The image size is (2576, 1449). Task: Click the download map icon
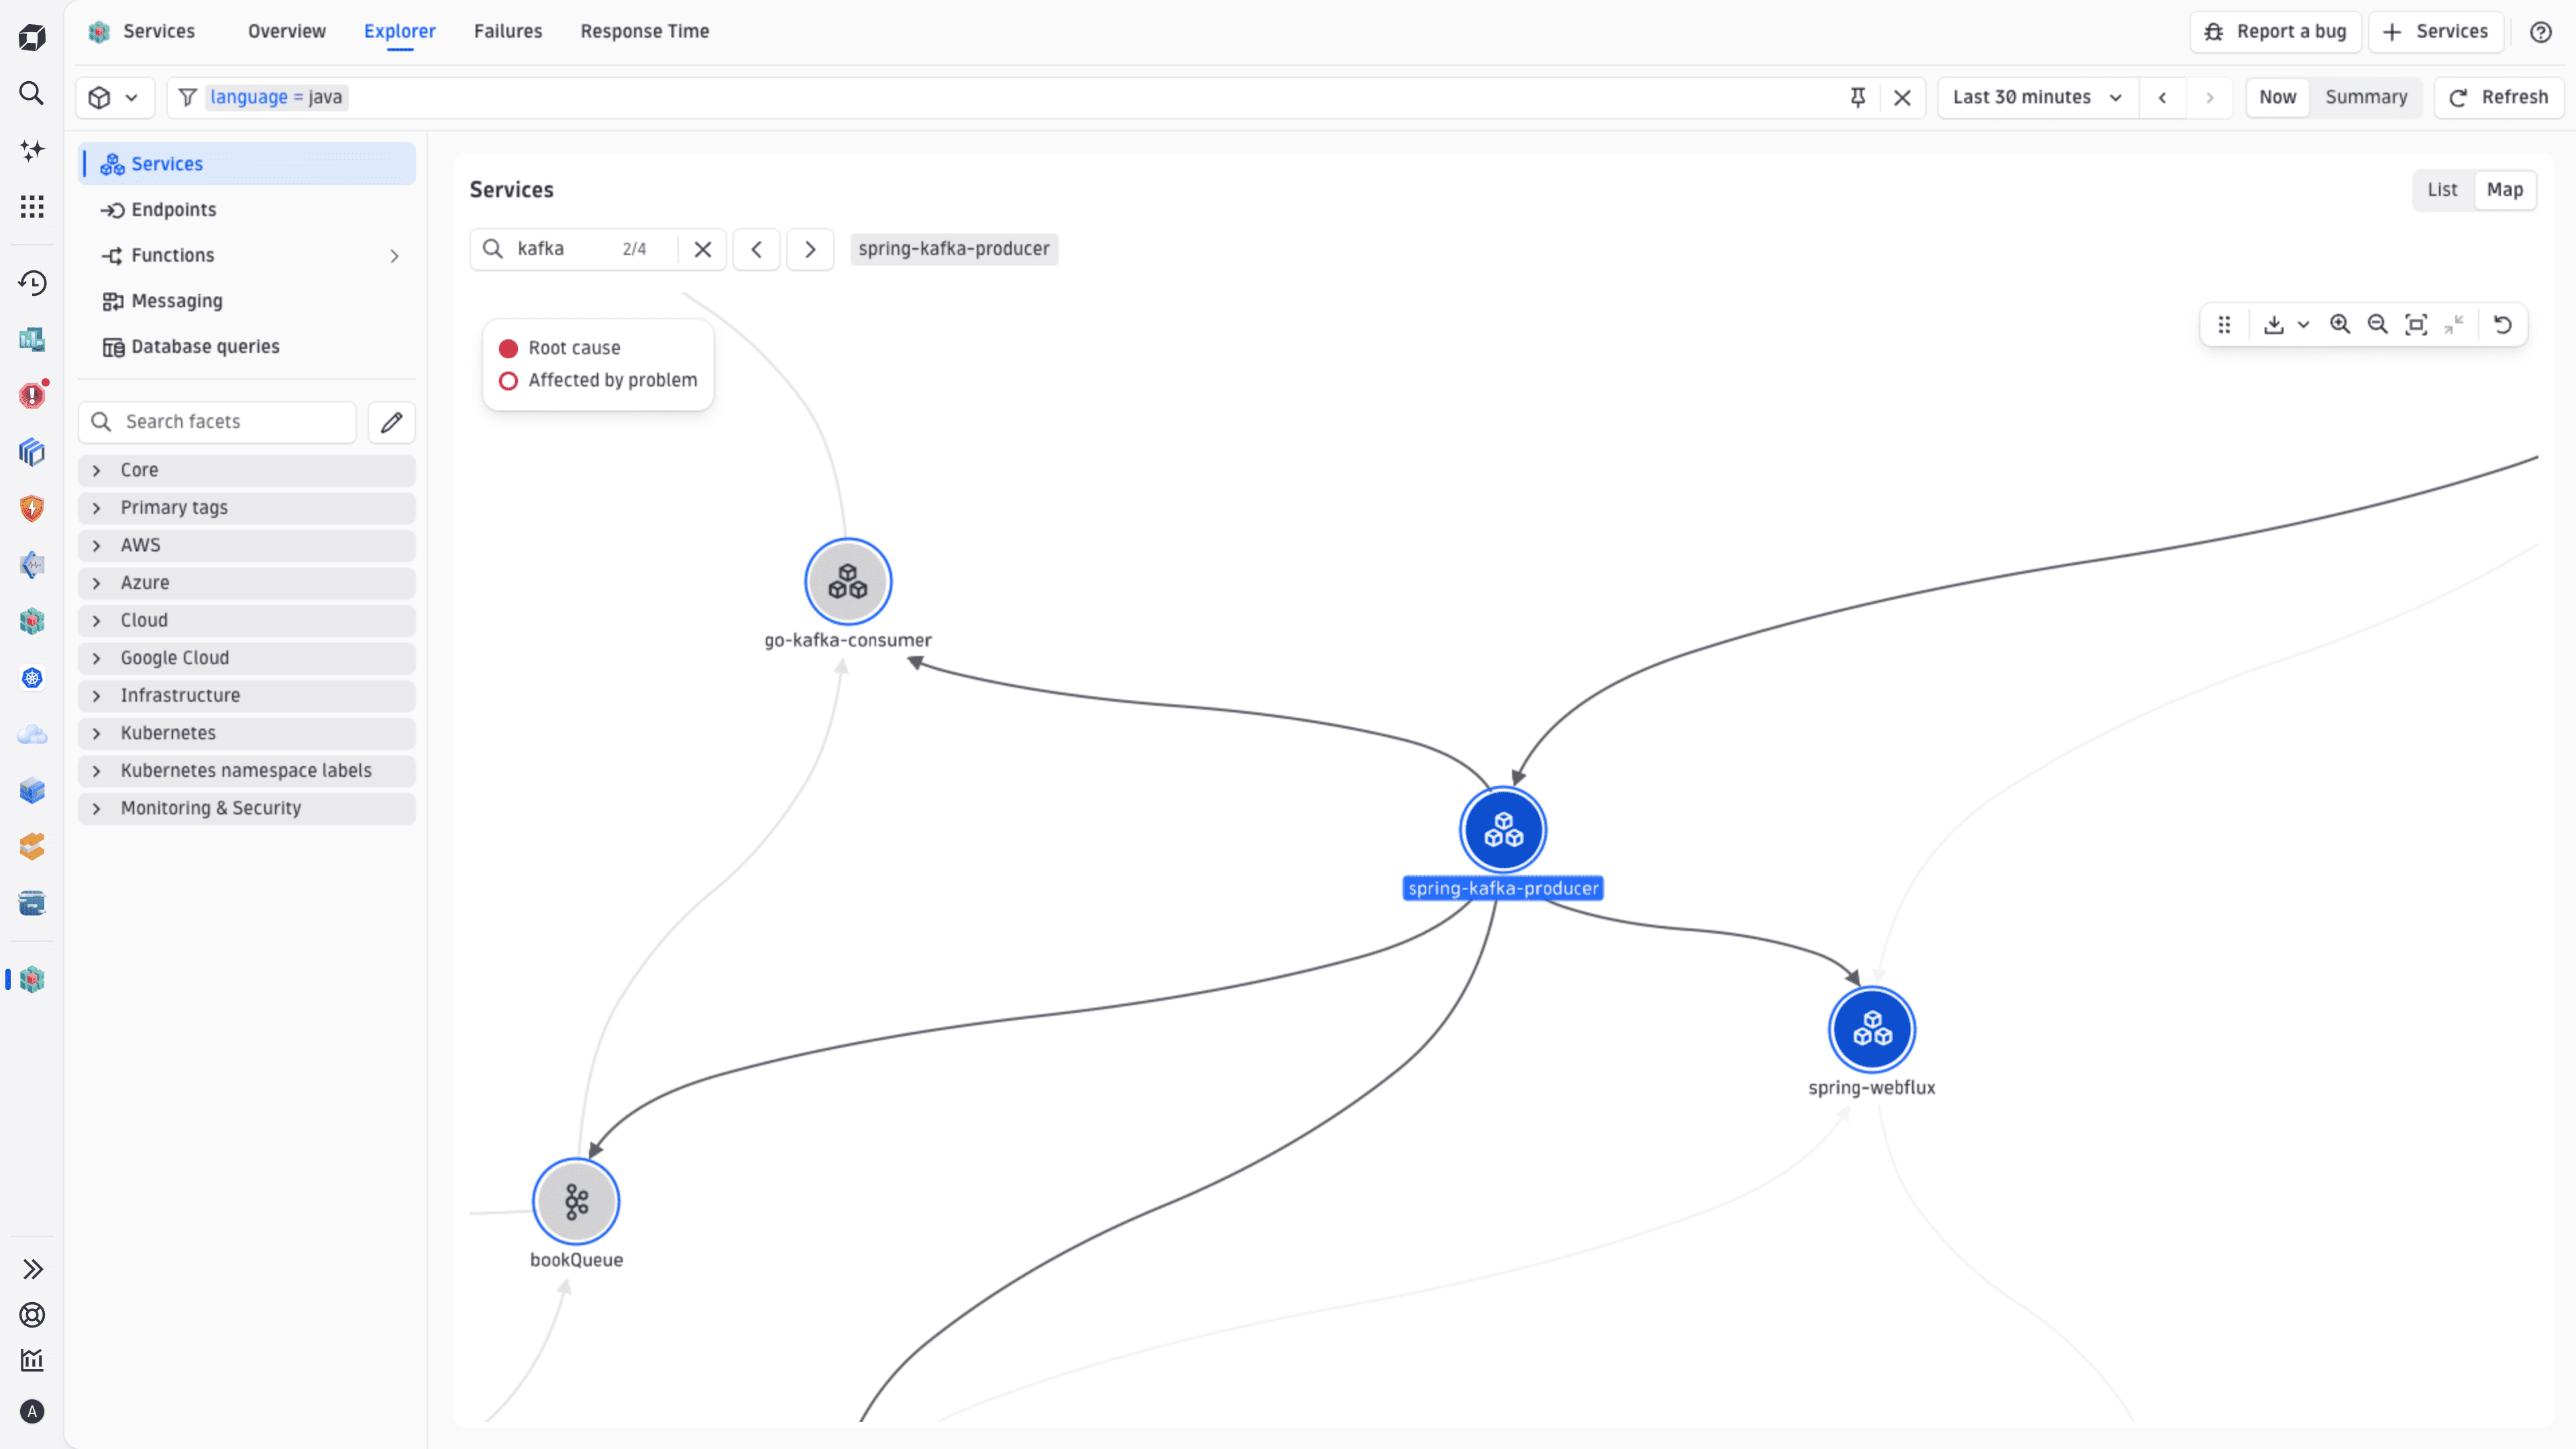click(x=2274, y=325)
